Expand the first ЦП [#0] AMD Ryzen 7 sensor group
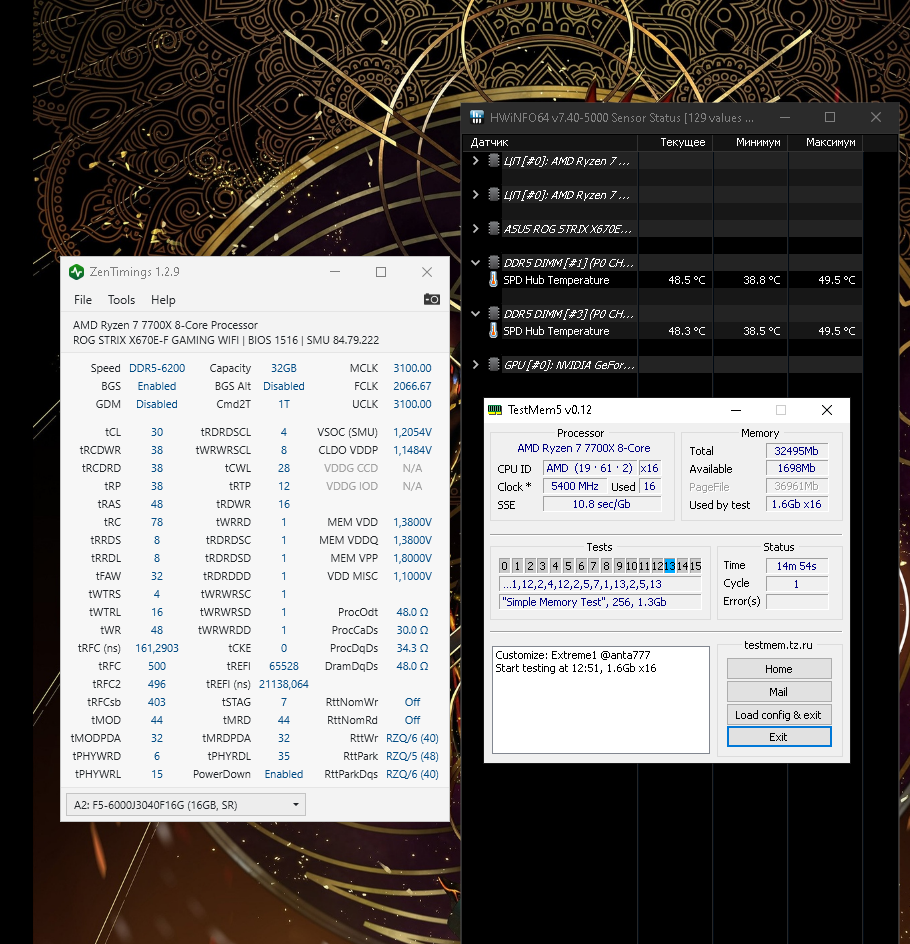 (x=475, y=161)
